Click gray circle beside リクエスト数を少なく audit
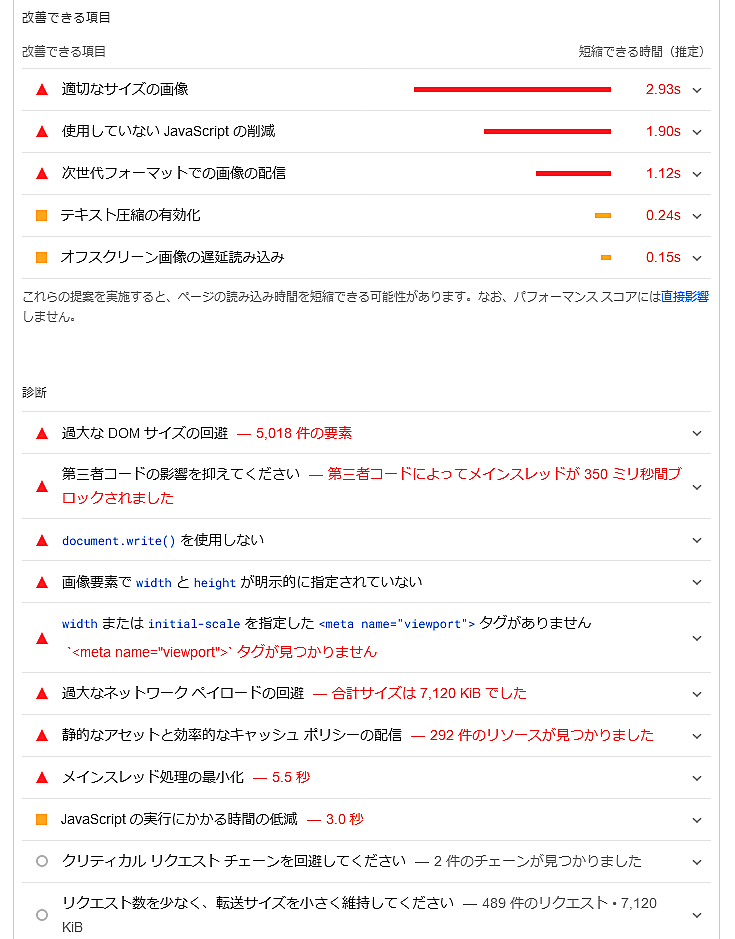The width and height of the screenshot is (735, 939). (x=42, y=914)
